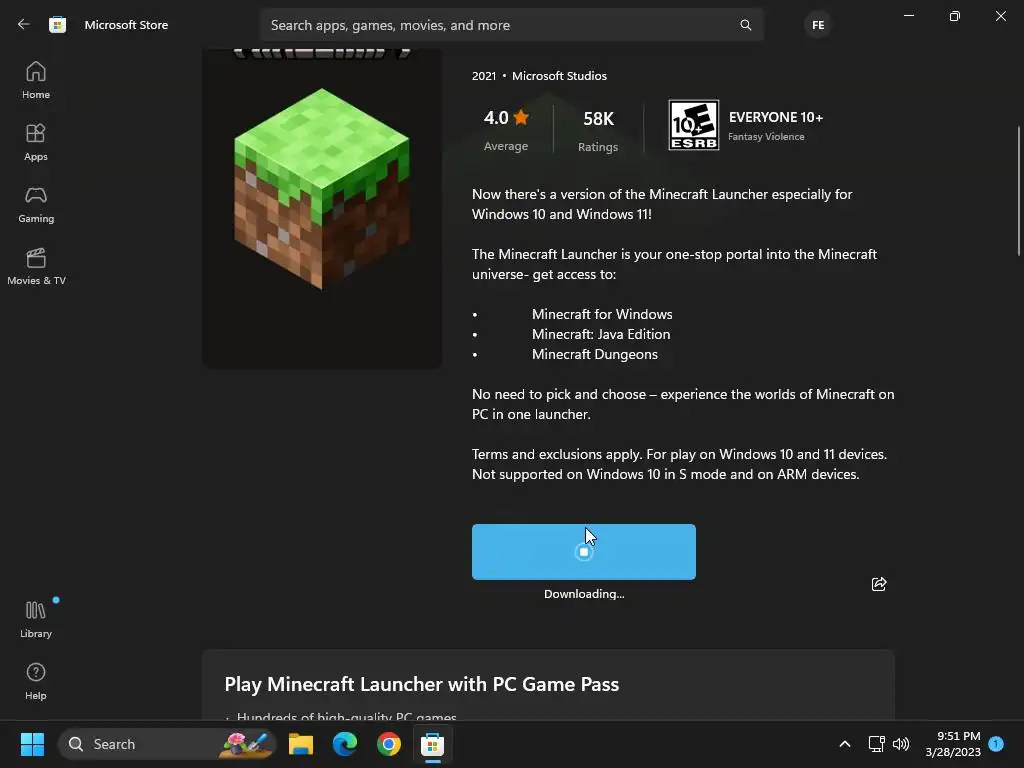
Task: Open the Home section in the sidebar
Action: click(x=36, y=80)
